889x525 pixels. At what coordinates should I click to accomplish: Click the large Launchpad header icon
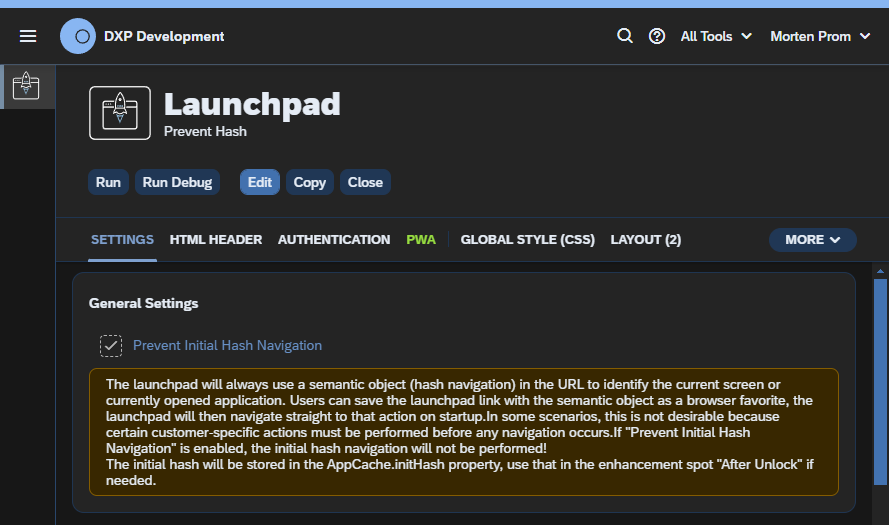(x=120, y=113)
